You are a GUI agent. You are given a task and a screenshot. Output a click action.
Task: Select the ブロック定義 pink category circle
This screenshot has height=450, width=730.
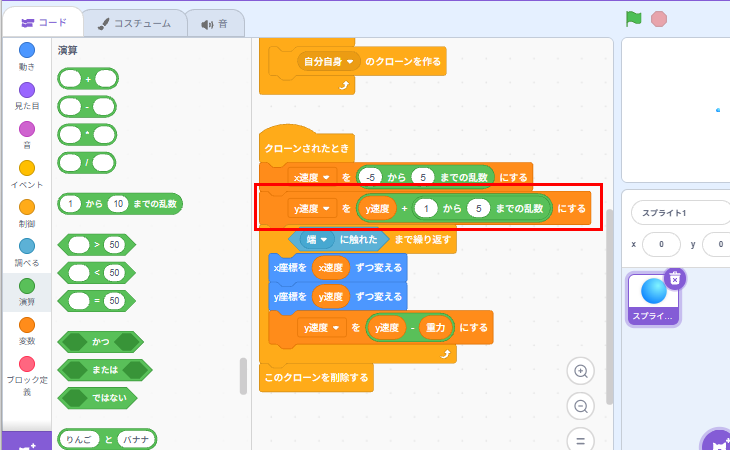coord(27,364)
